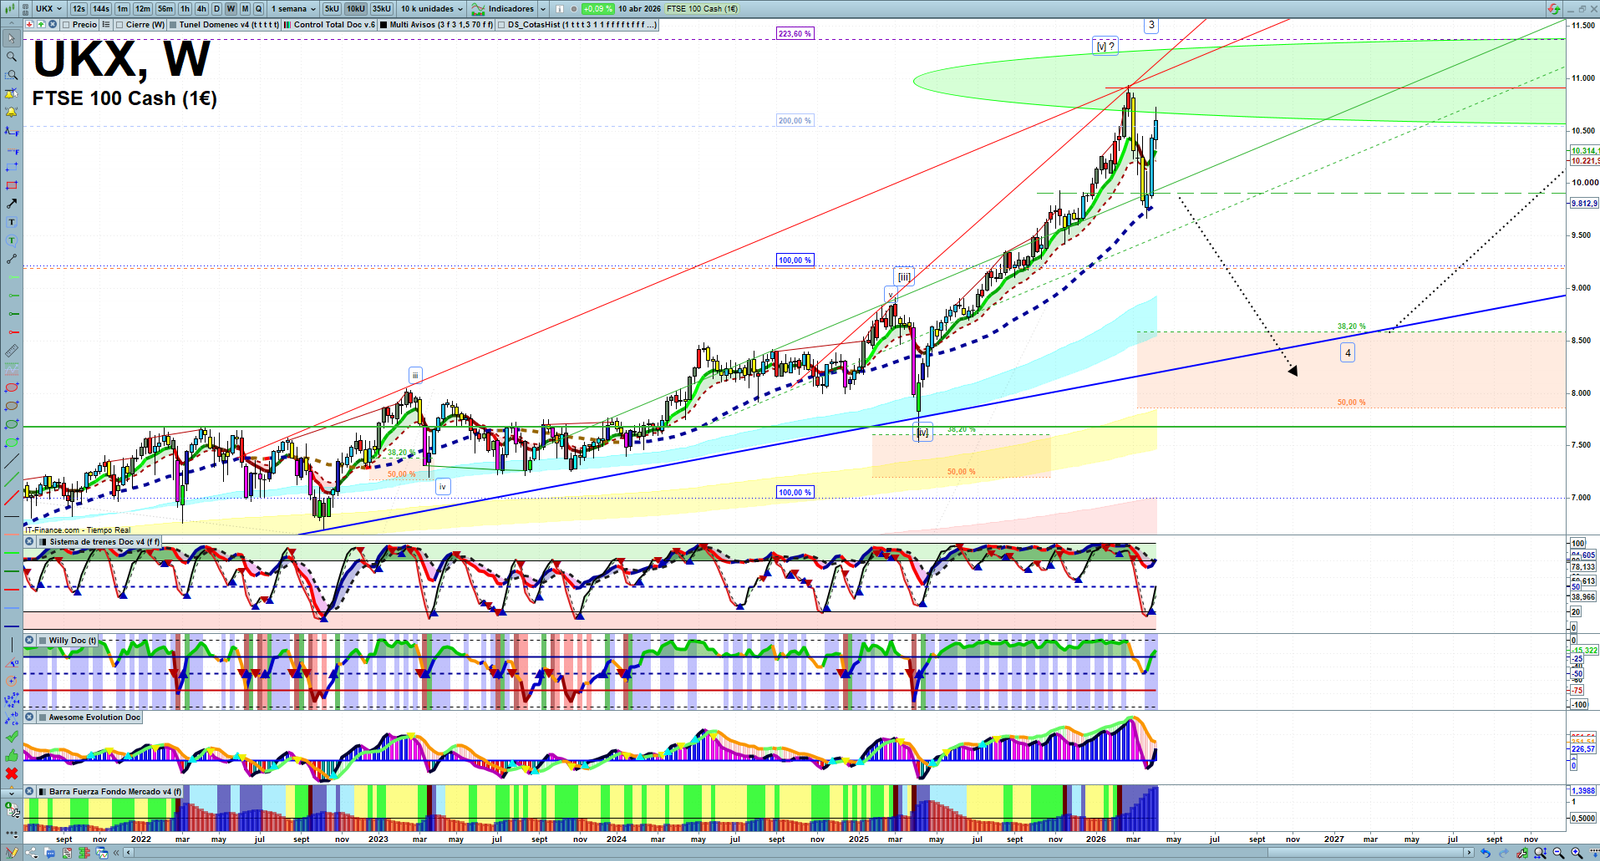
Task: Switch to the 4h timeframe
Action: (x=201, y=9)
